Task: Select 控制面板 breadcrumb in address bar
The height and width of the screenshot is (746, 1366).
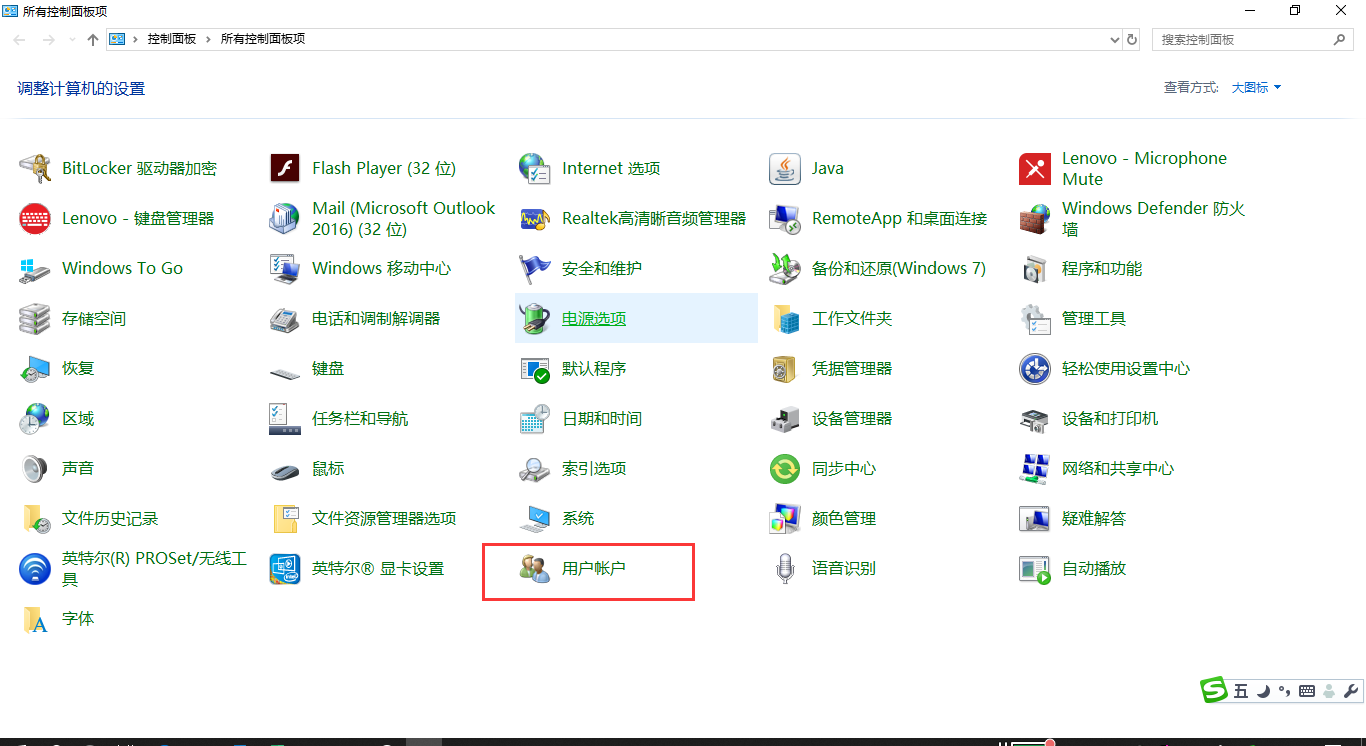Action: point(171,39)
